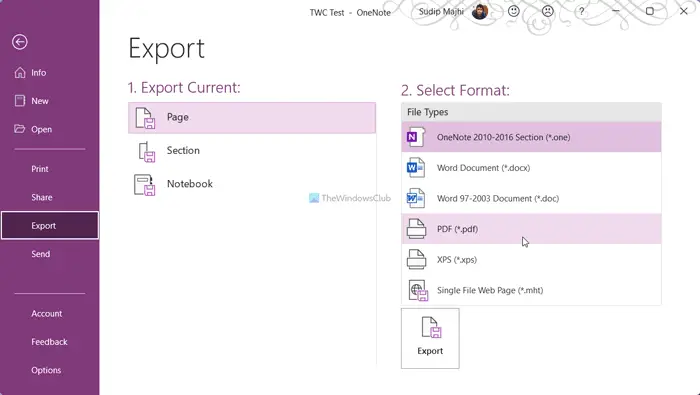
Task: Open the New tab
Action: [50, 101]
